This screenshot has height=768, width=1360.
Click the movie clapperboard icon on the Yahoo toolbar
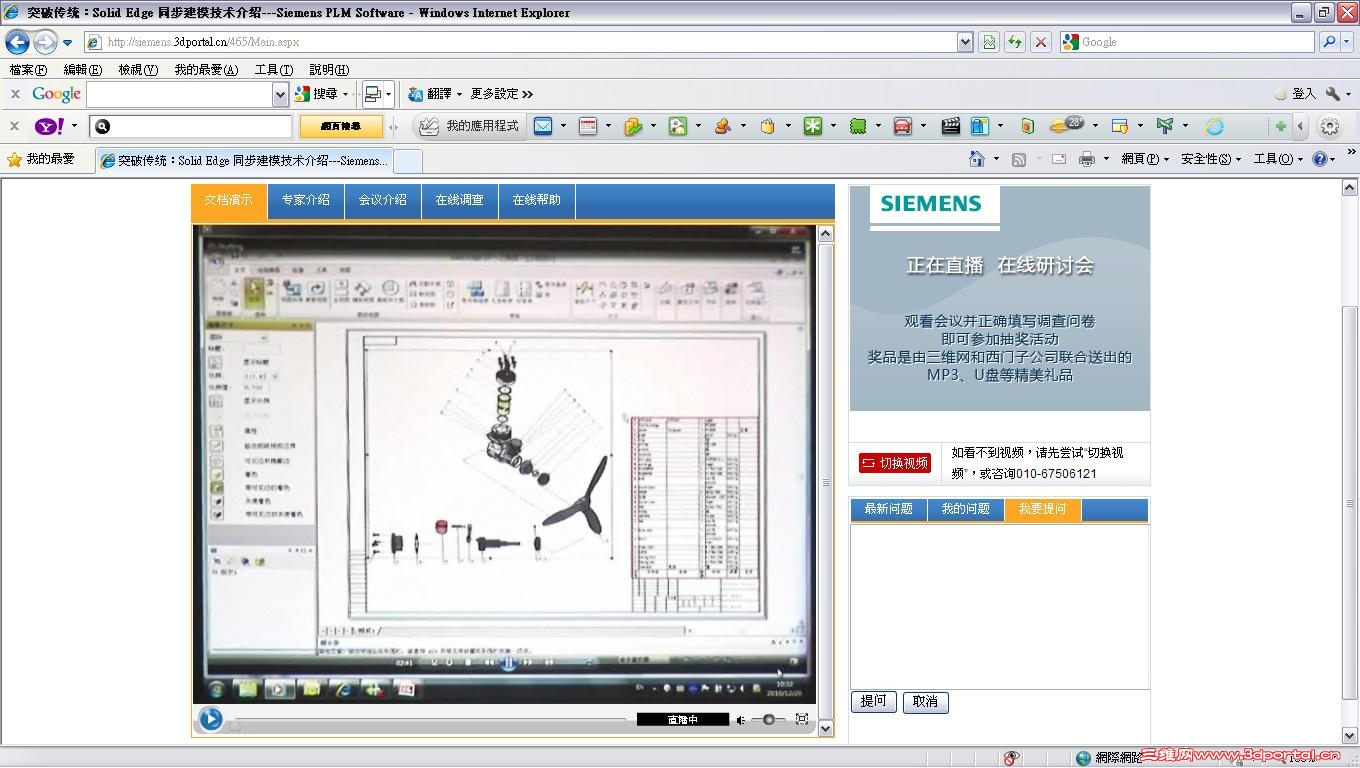pyautogui.click(x=950, y=126)
